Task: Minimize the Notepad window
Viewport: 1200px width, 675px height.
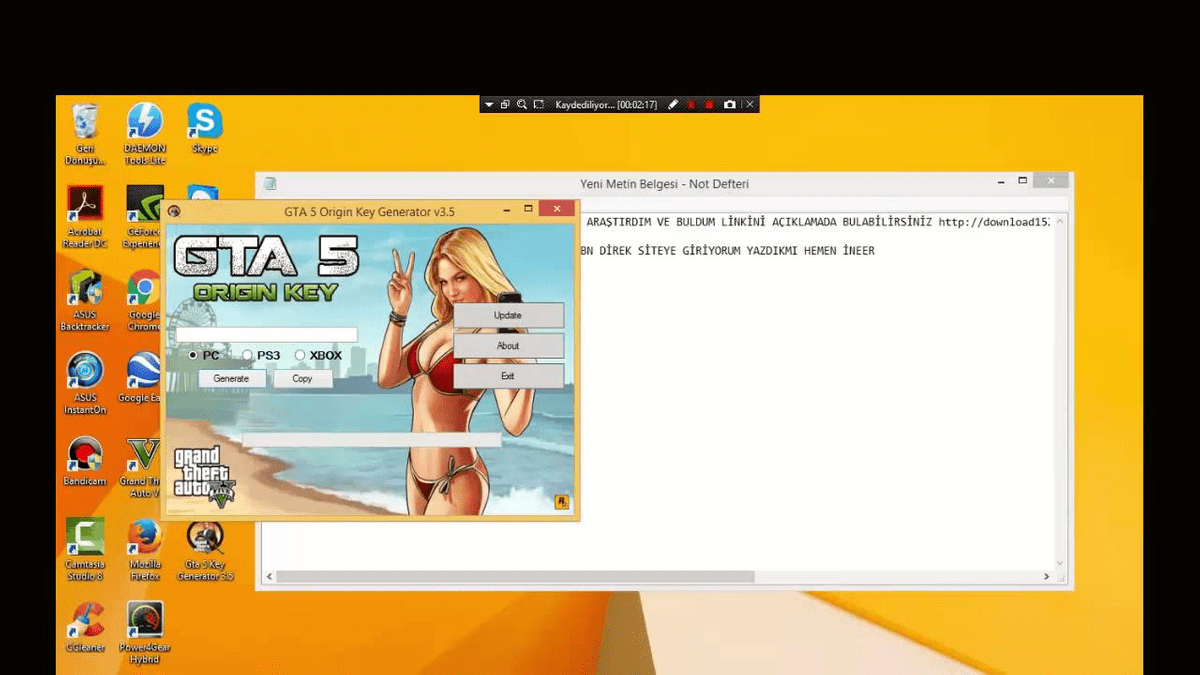Action: pos(1002,182)
